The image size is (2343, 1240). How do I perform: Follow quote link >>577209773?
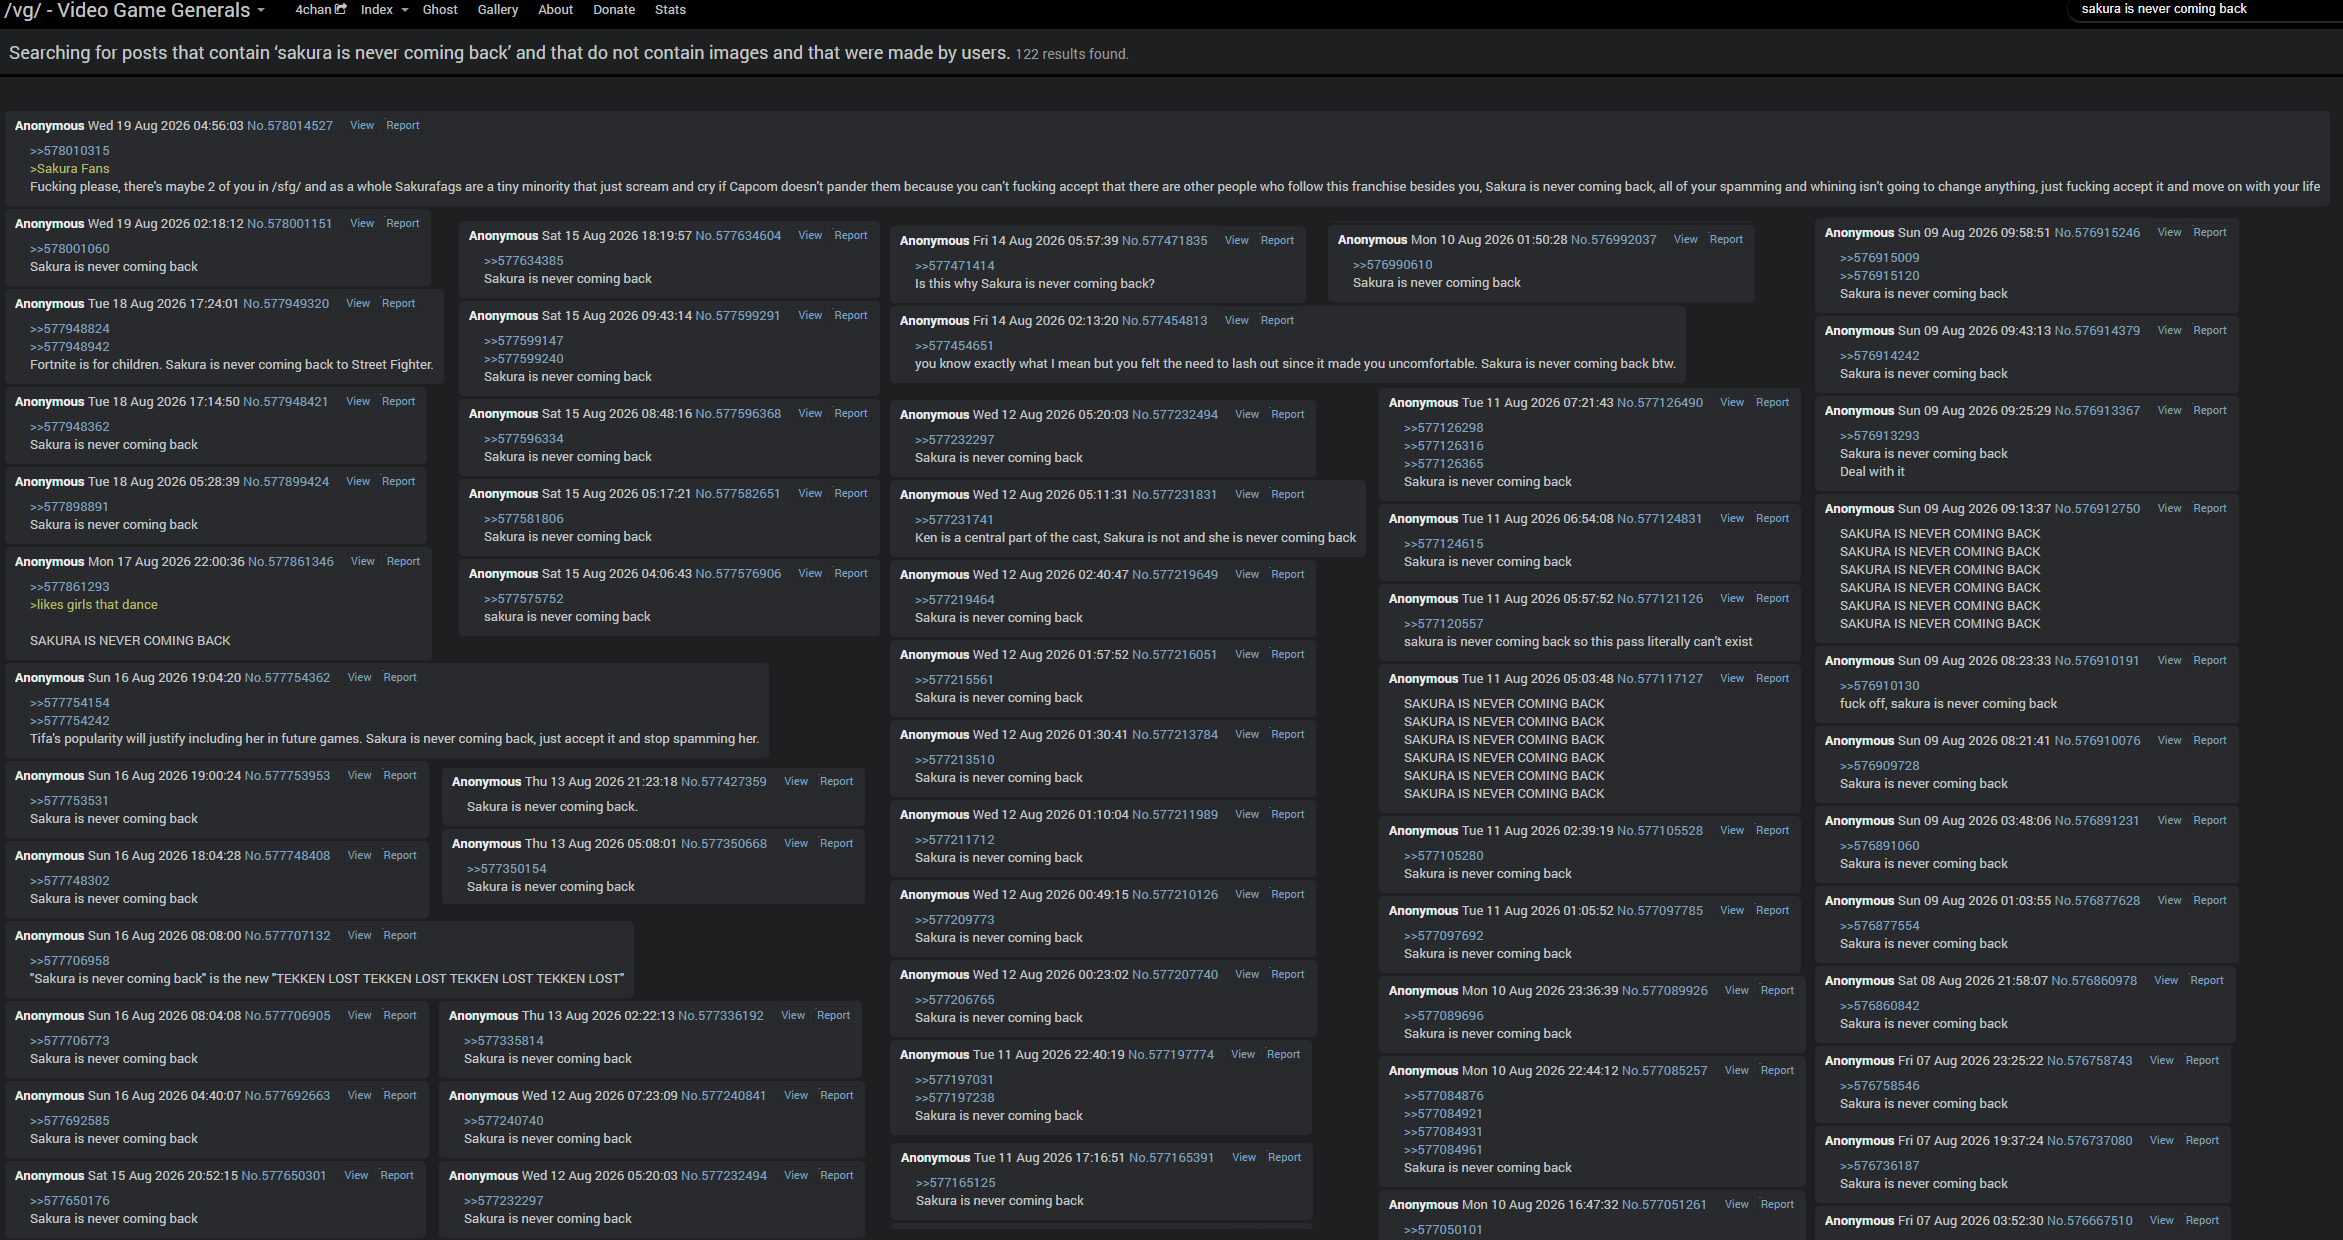(x=955, y=920)
